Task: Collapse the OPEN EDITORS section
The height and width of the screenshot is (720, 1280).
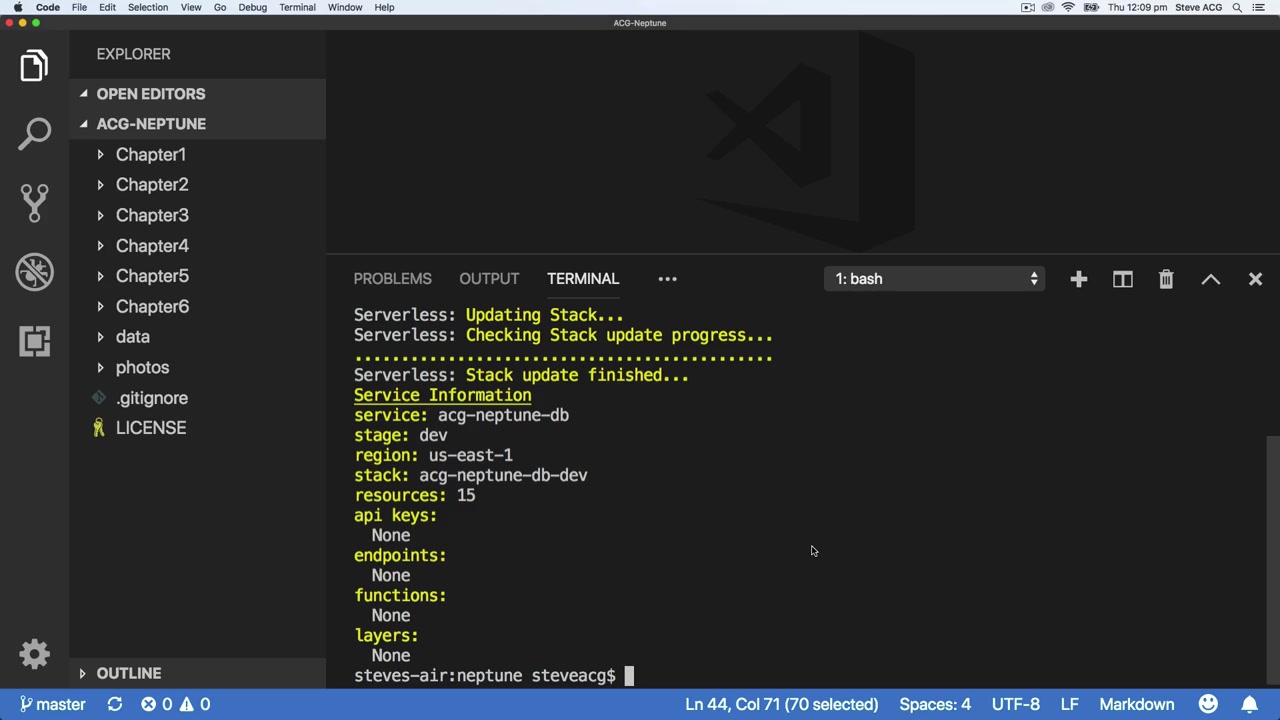Action: click(150, 94)
